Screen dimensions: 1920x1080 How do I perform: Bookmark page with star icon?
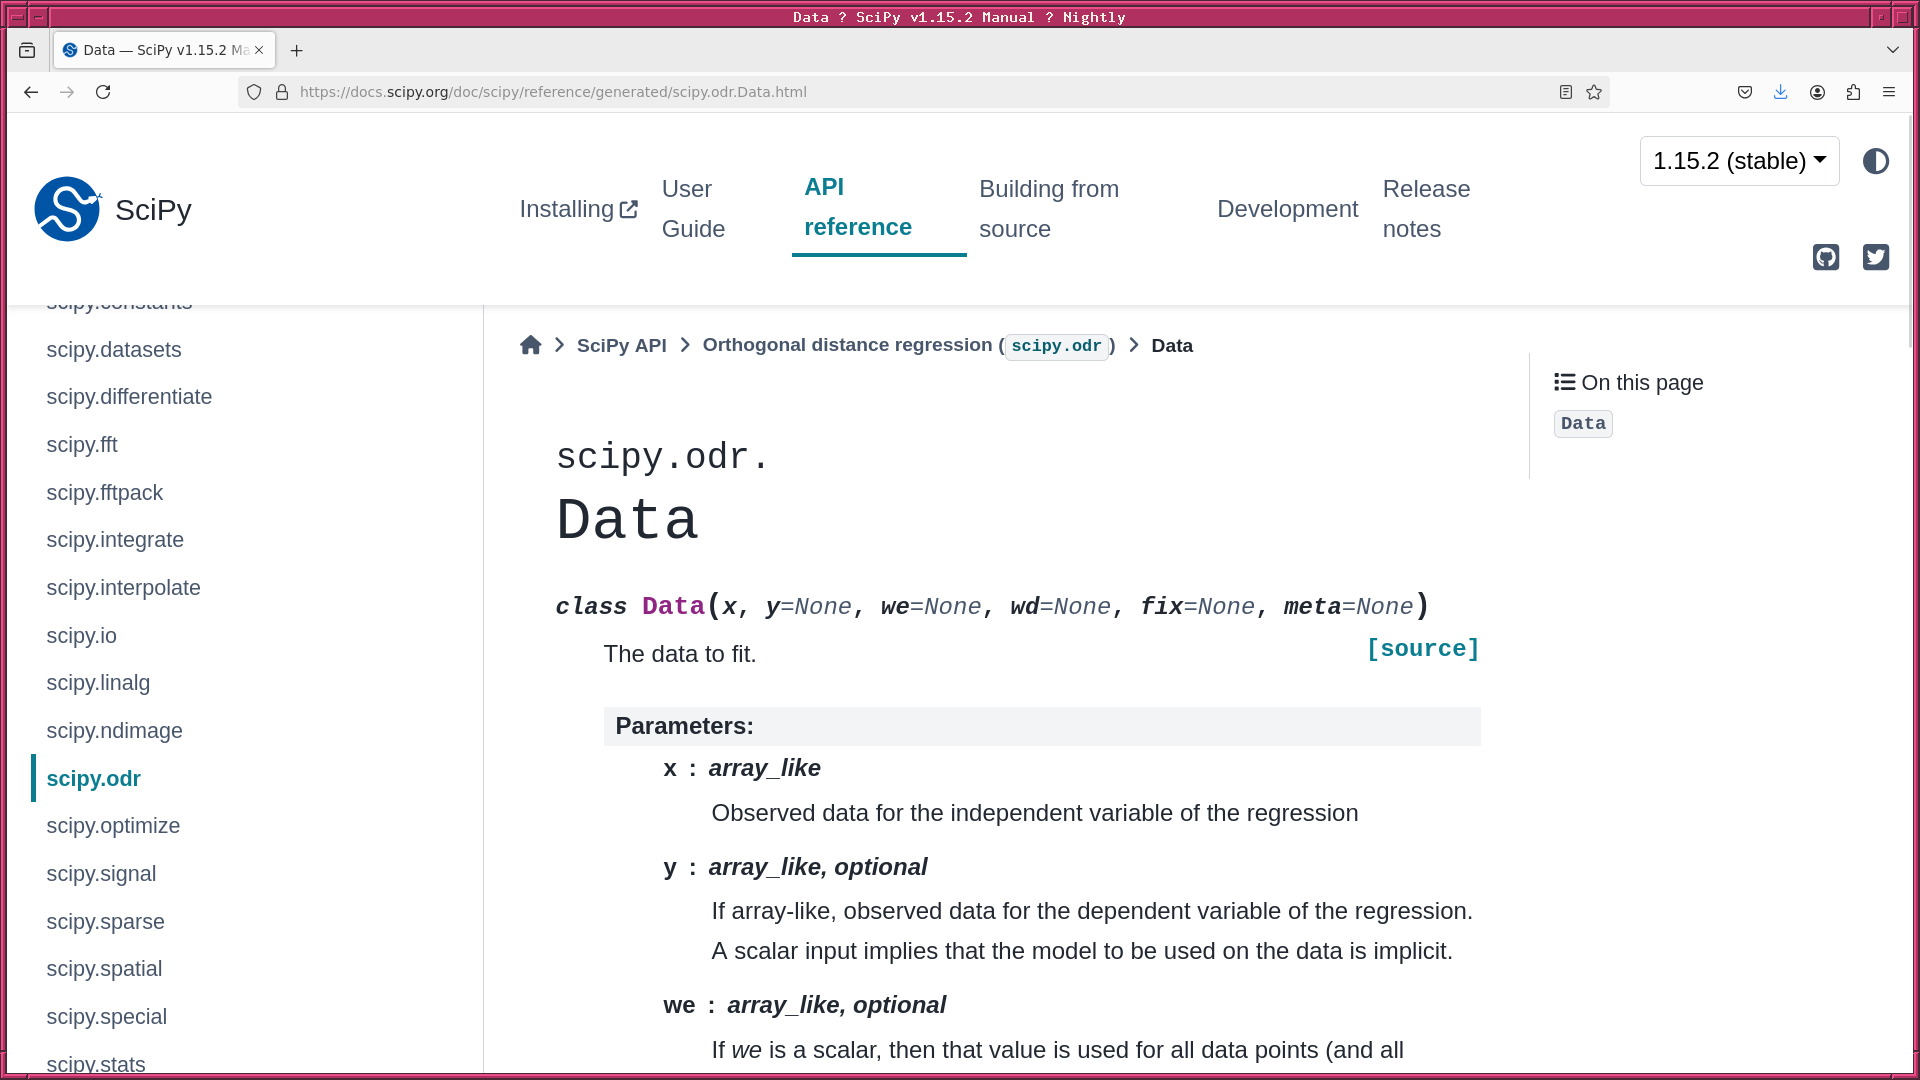1594,92
